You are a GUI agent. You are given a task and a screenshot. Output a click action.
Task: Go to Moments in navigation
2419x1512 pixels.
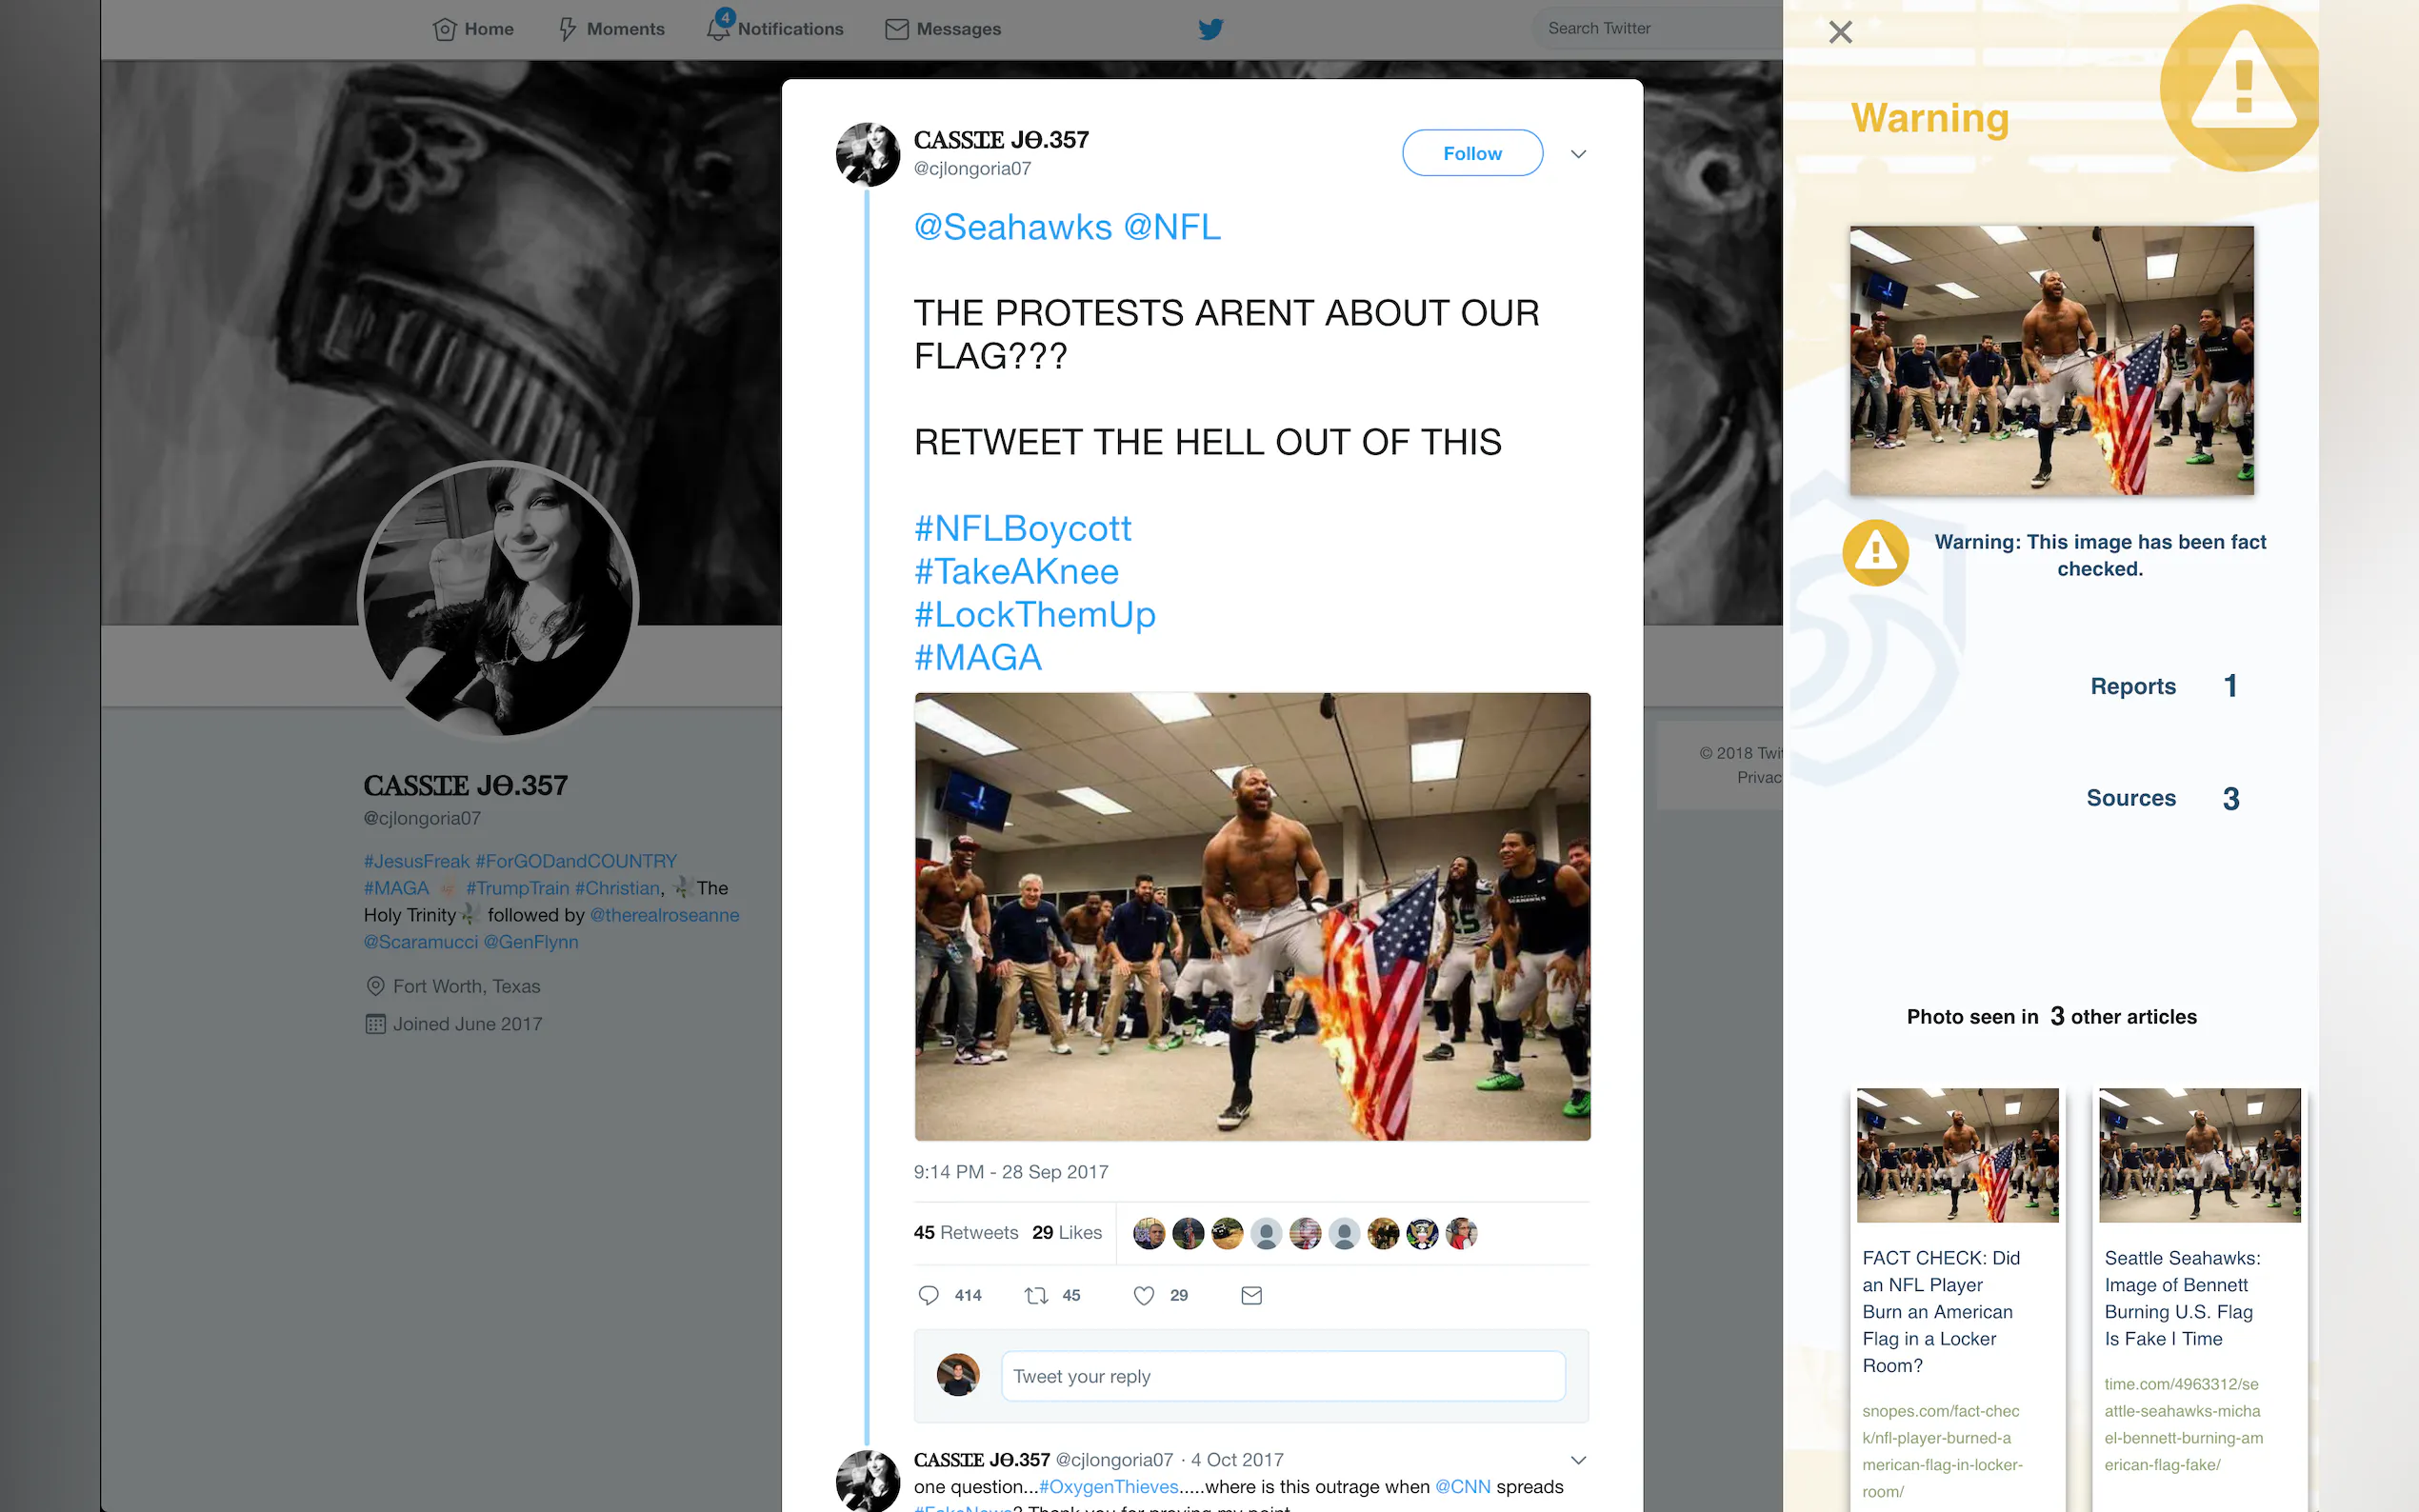pyautogui.click(x=611, y=29)
